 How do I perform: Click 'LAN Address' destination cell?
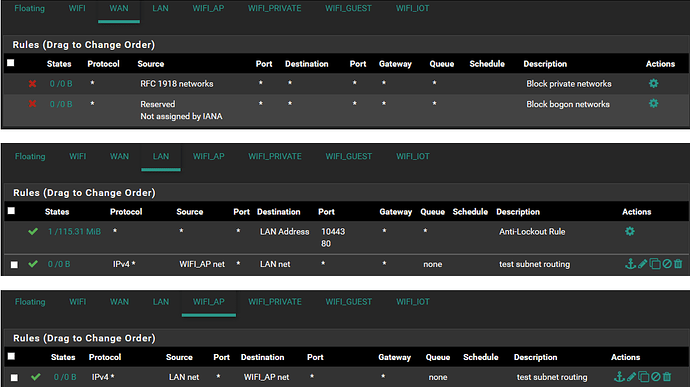(x=285, y=232)
